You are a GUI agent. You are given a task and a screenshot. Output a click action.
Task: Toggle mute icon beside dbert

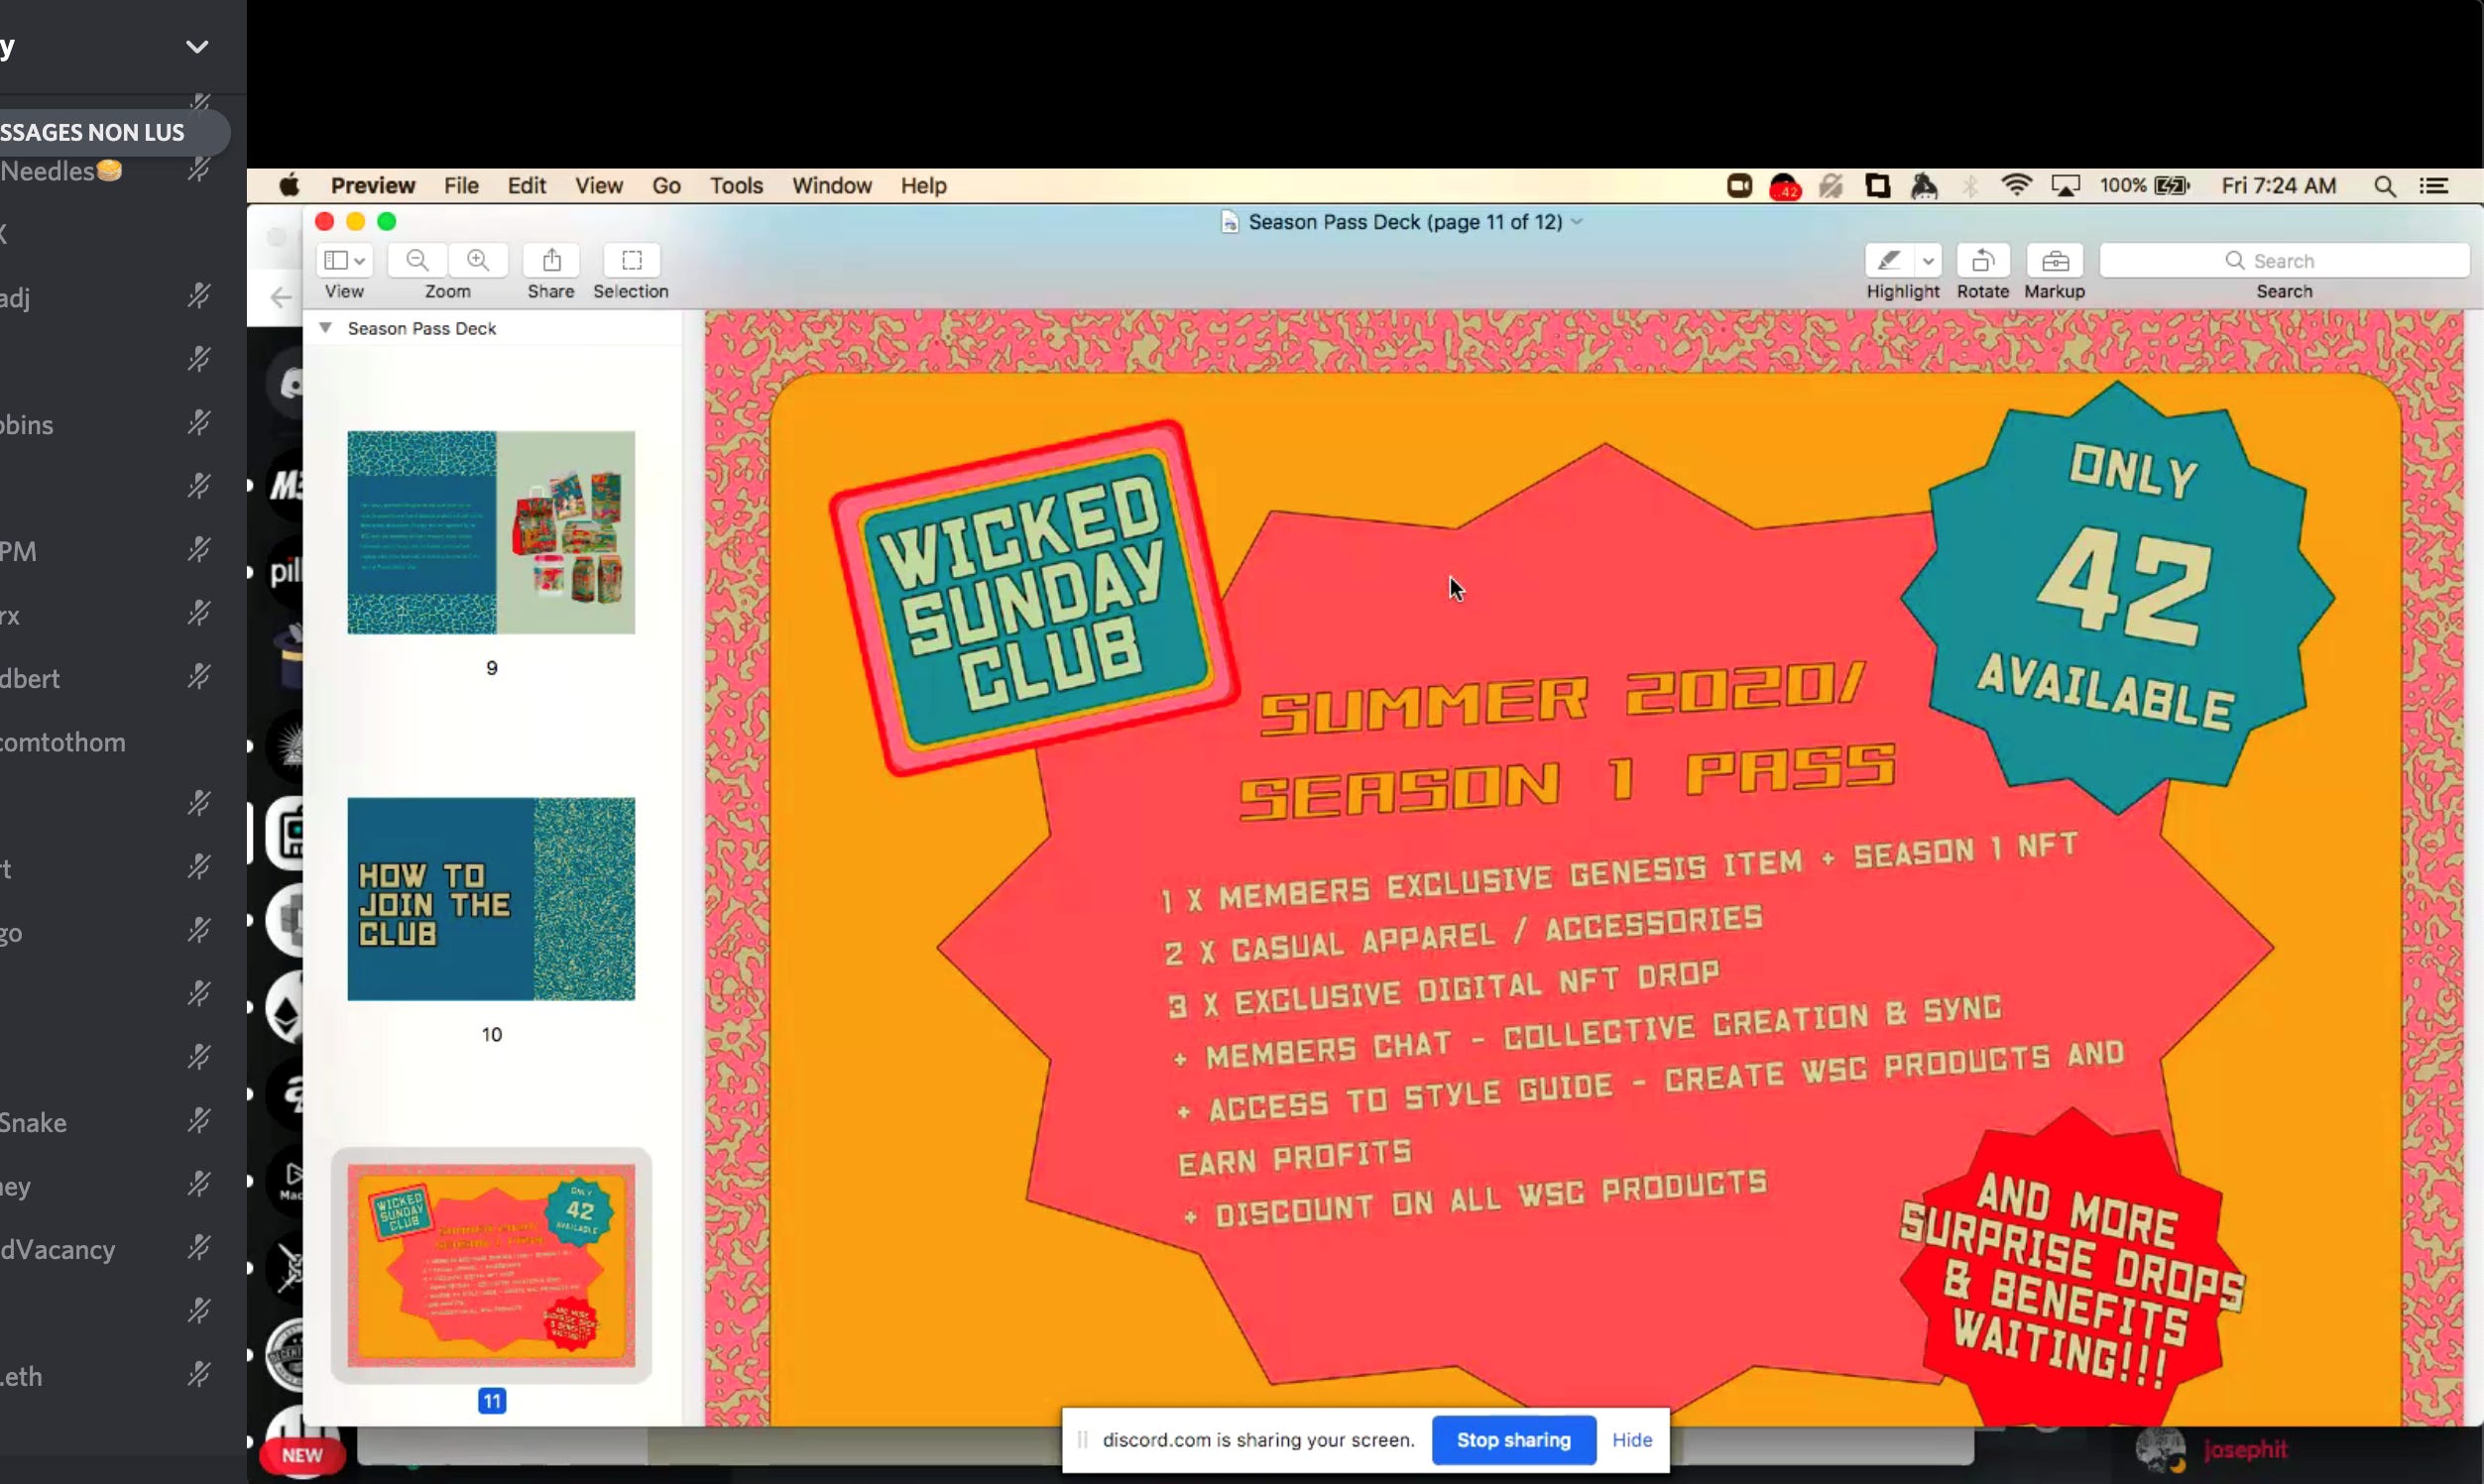click(199, 678)
